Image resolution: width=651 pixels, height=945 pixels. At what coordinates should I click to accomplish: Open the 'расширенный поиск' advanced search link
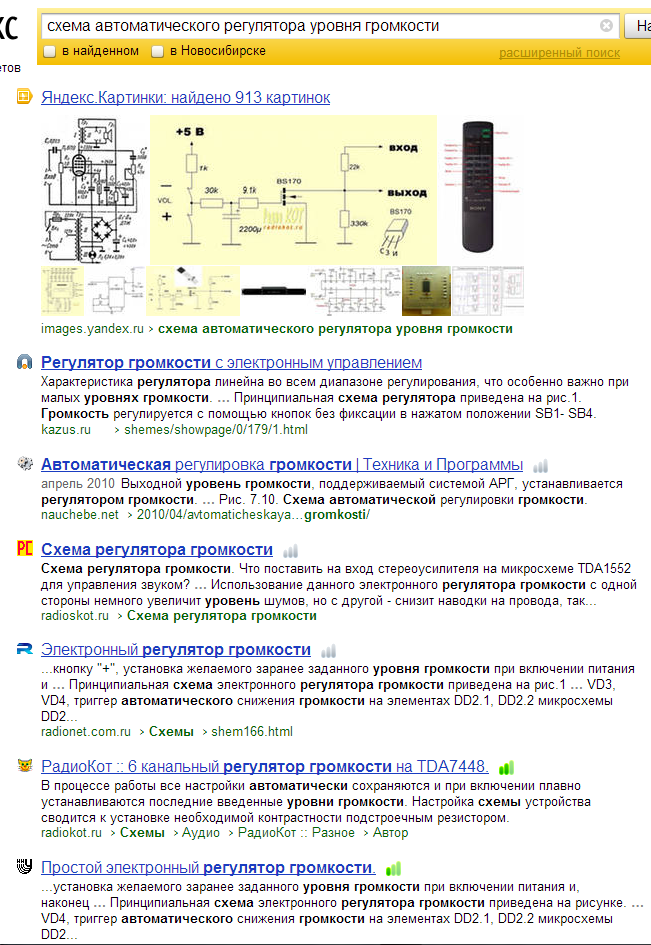[x=559, y=53]
